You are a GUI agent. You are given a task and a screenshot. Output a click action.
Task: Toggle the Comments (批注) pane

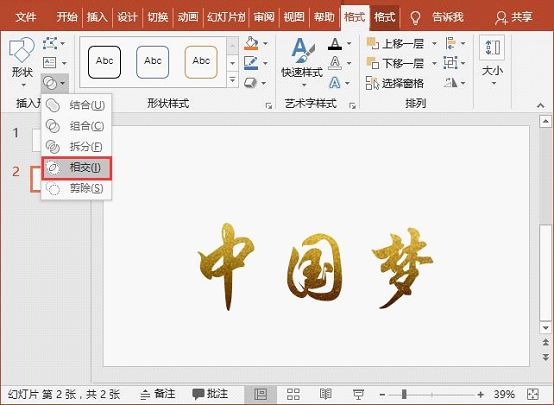coord(210,394)
